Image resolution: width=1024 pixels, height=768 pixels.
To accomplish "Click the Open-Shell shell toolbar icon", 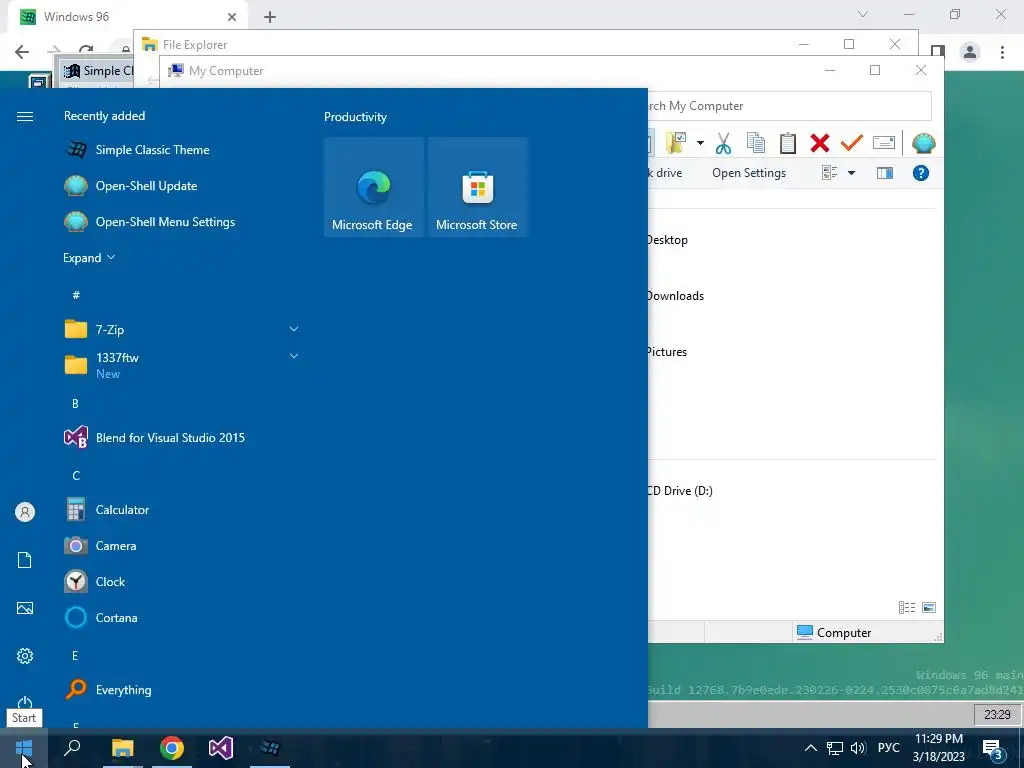I will 923,143.
